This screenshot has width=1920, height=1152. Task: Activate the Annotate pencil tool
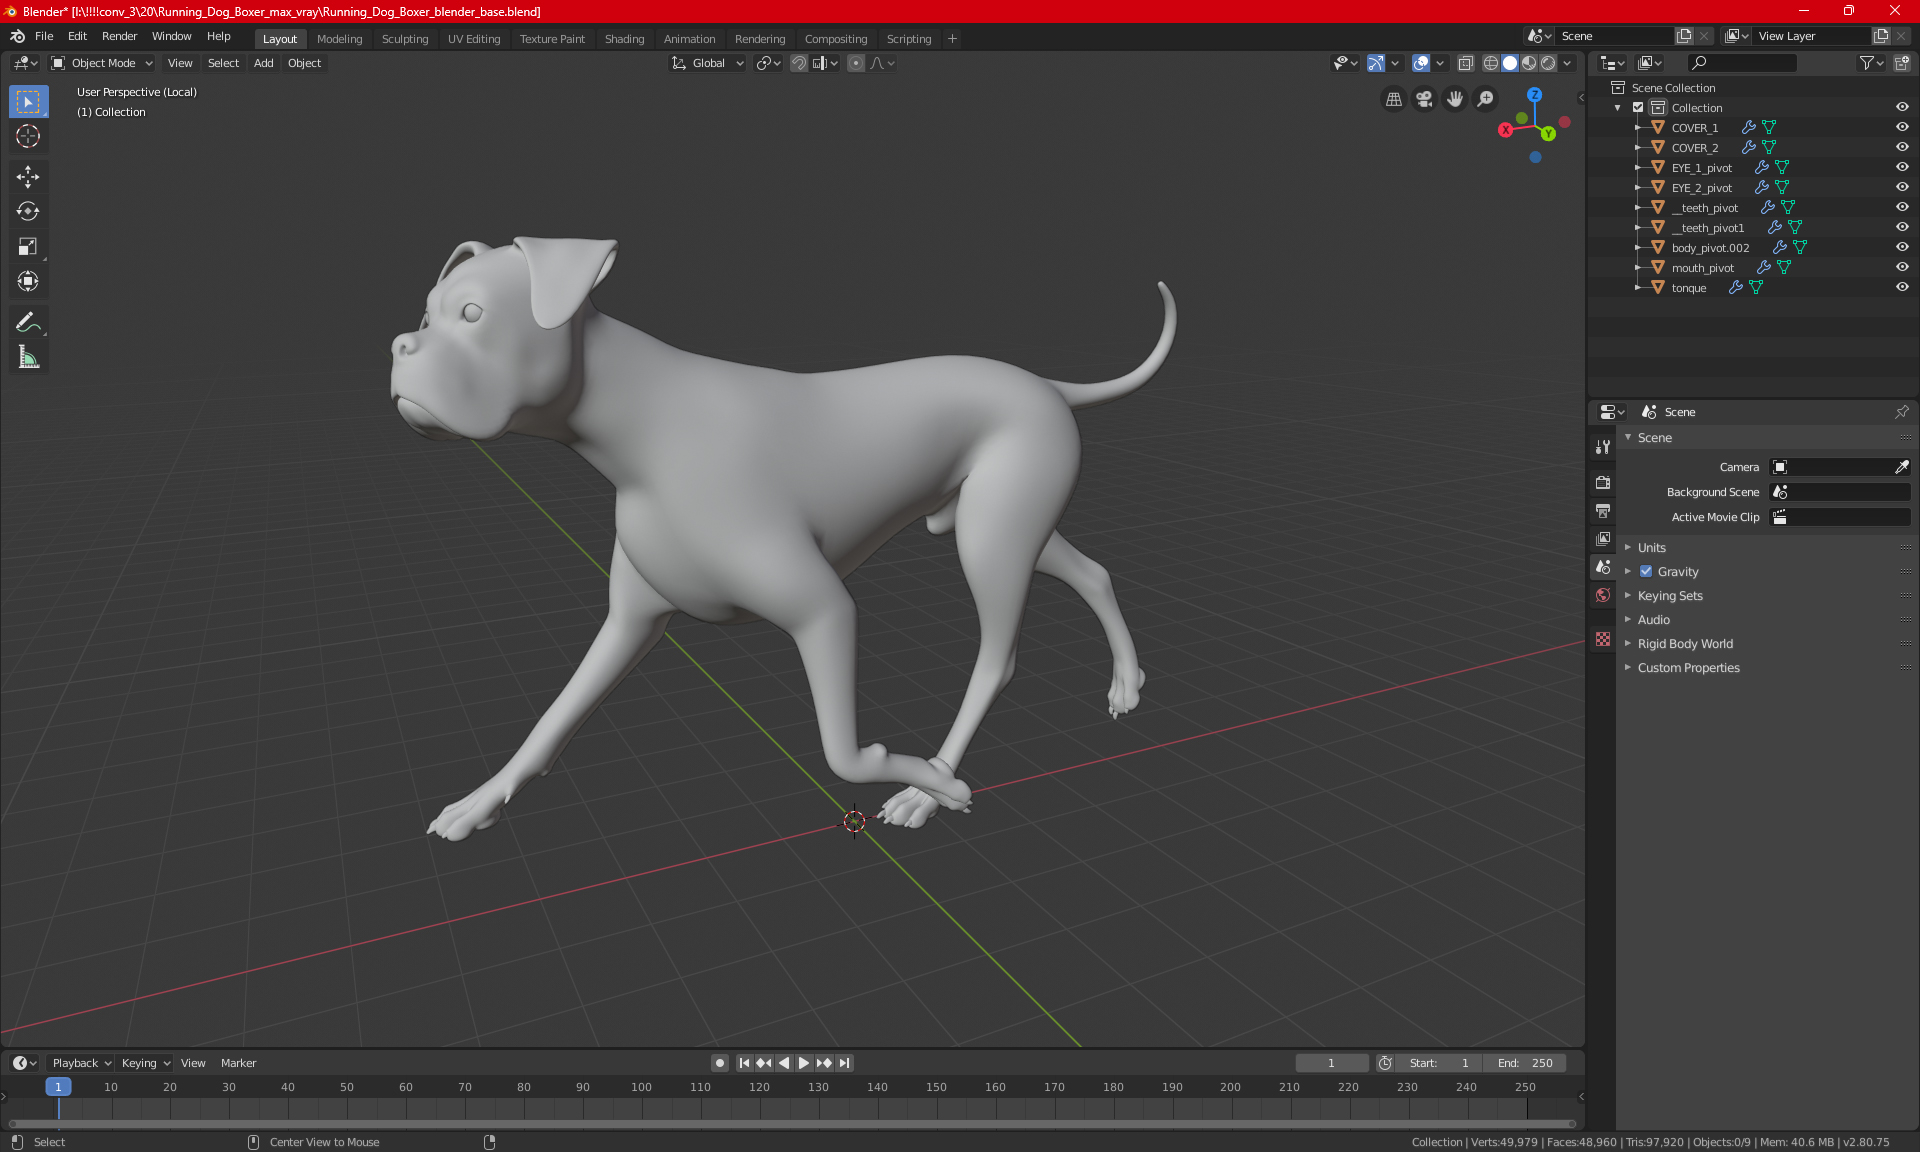[28, 322]
